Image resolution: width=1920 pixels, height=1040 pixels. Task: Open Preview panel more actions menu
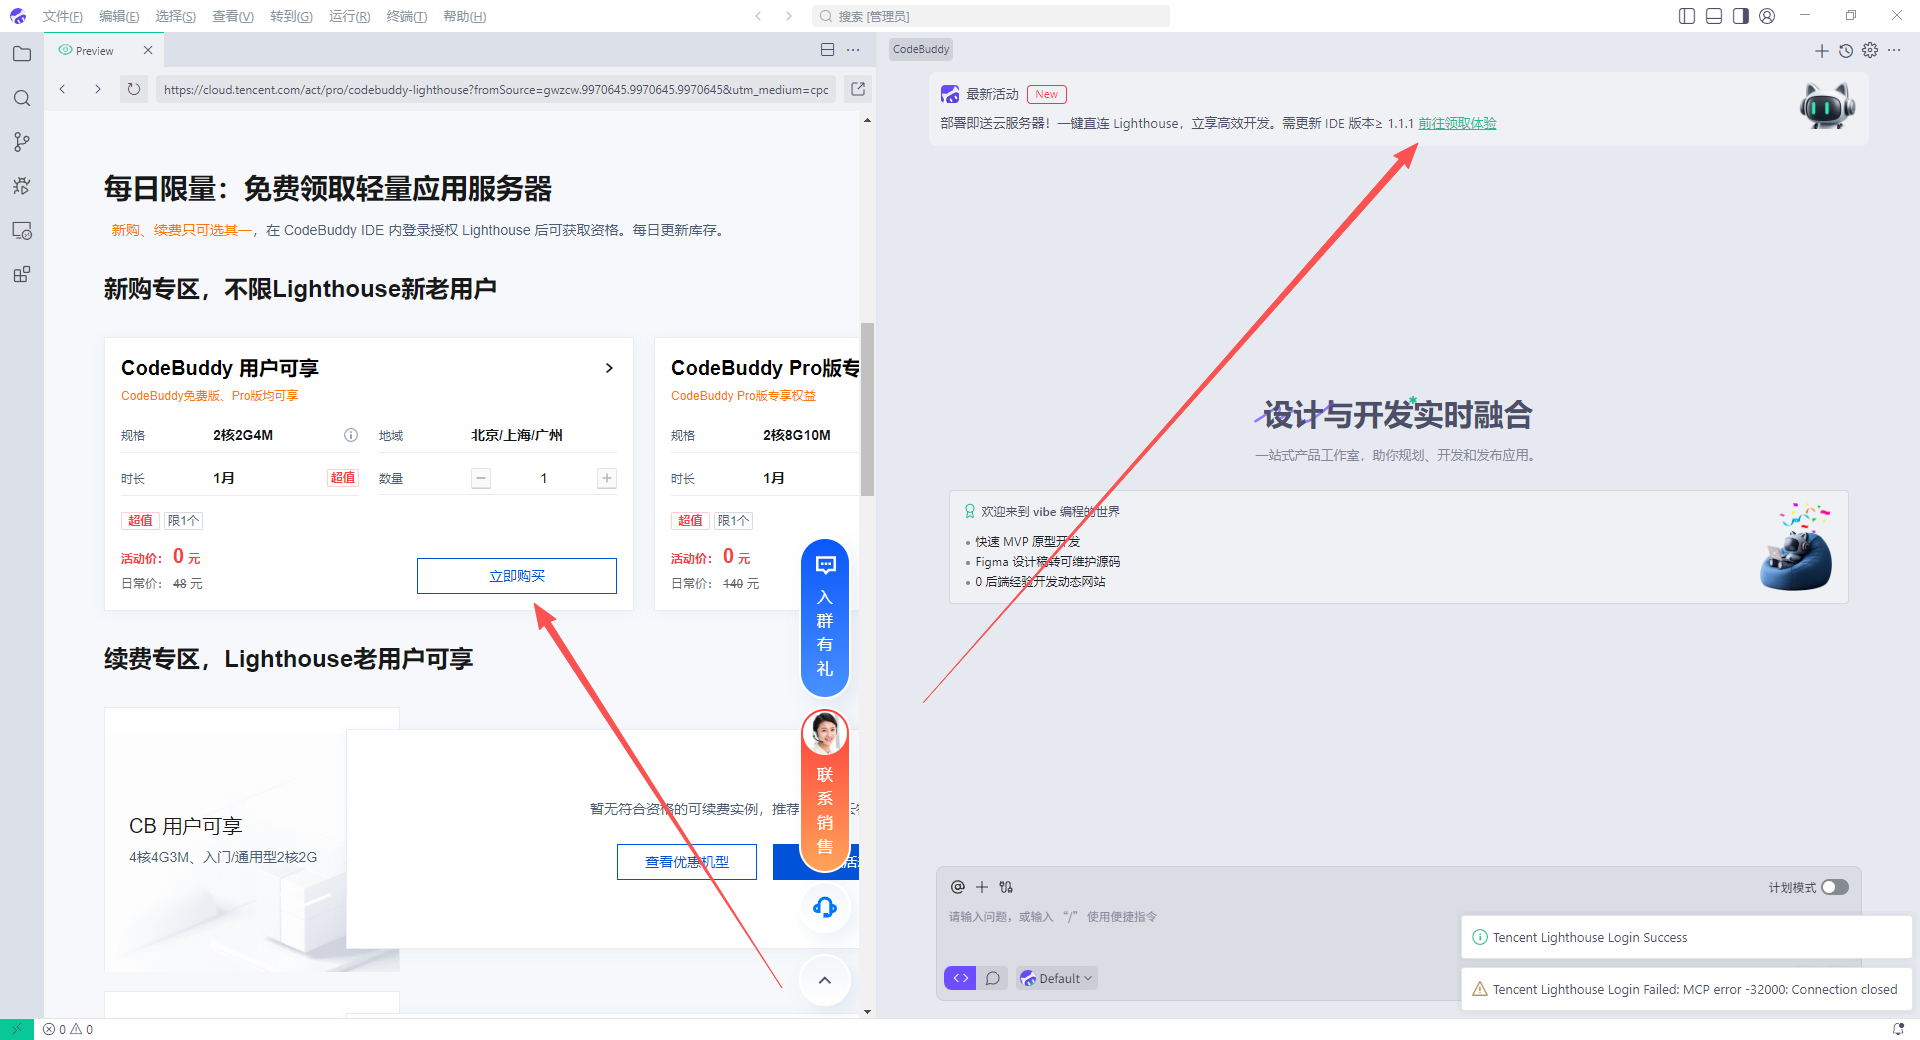(853, 50)
